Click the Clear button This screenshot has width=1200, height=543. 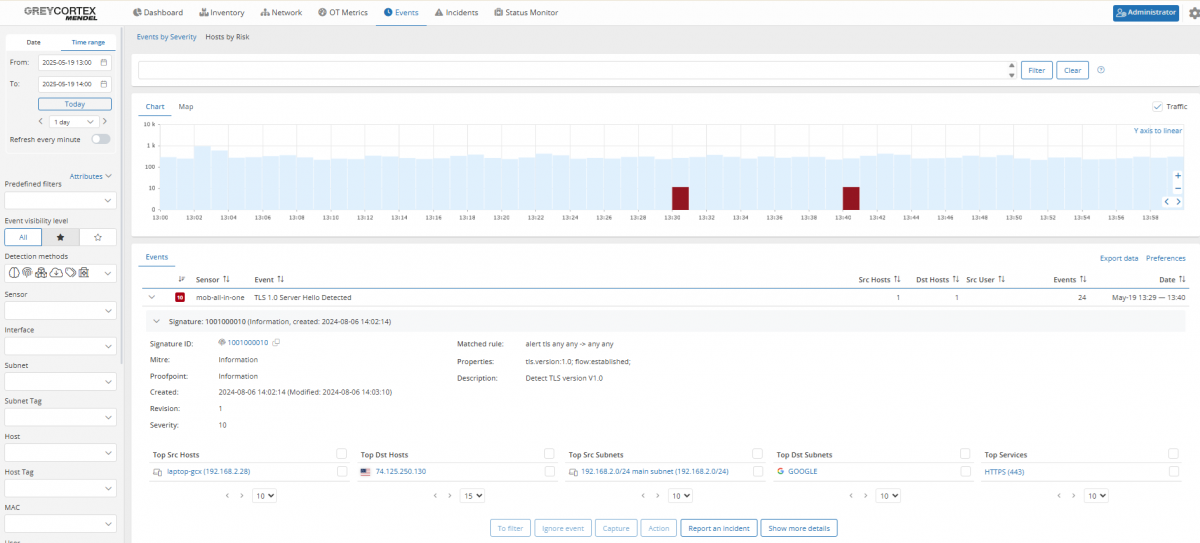click(1072, 70)
